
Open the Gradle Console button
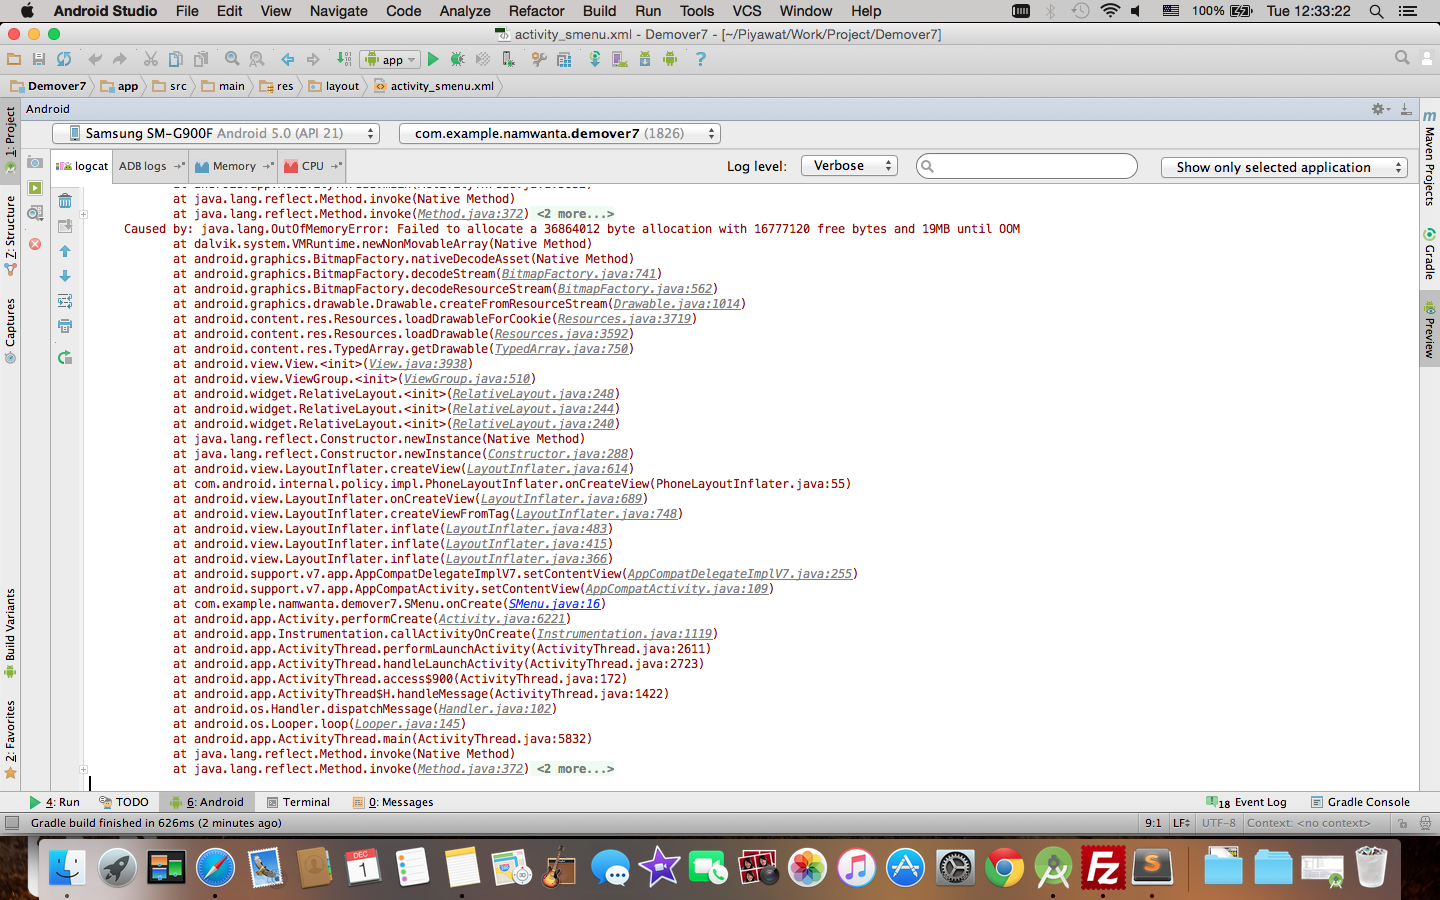[1360, 802]
